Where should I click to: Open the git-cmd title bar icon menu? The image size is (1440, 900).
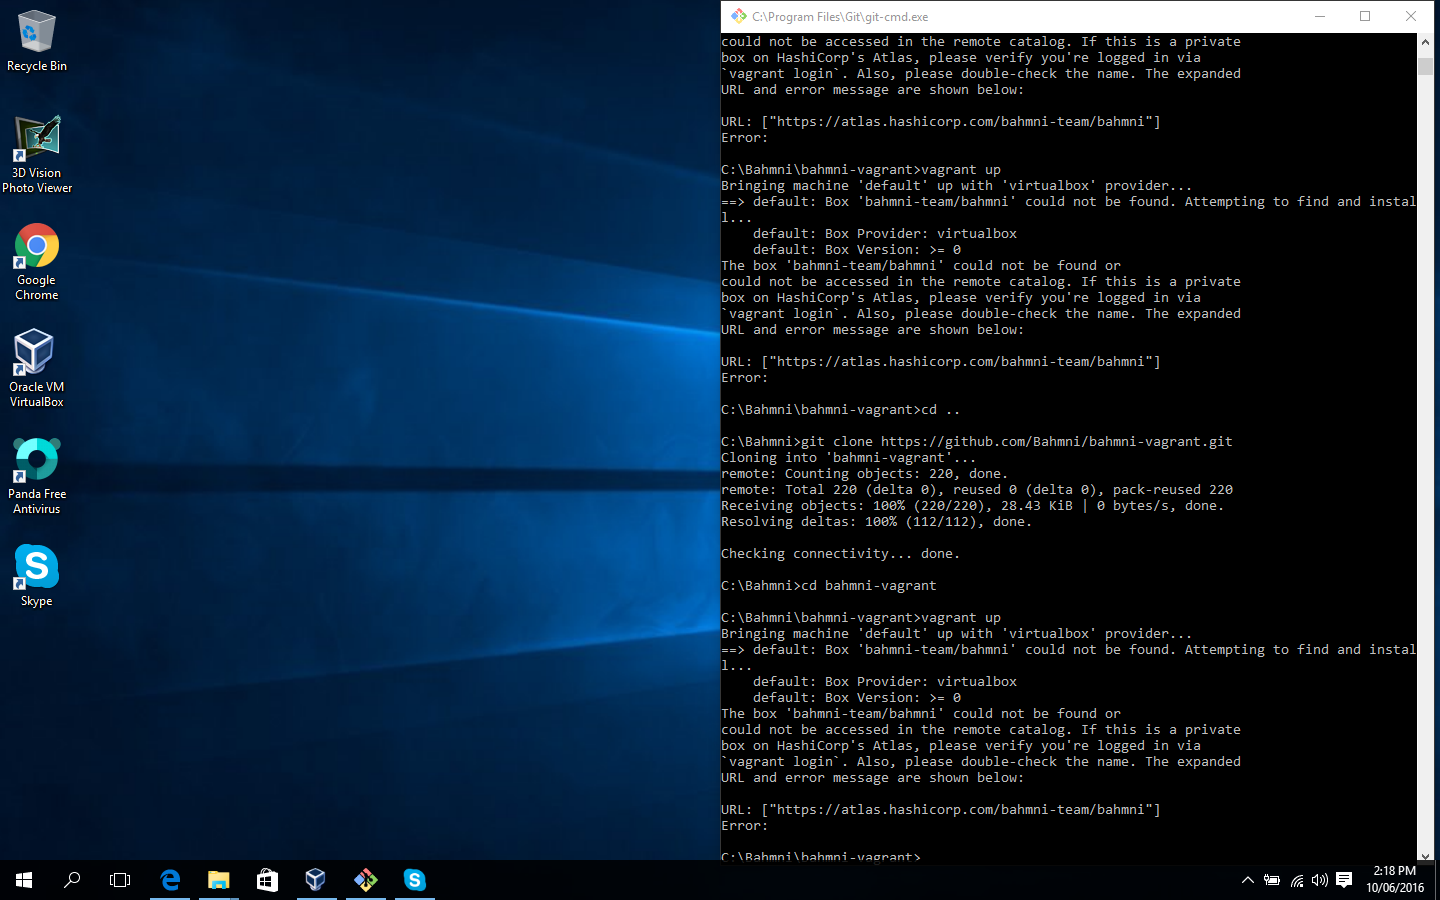738,16
